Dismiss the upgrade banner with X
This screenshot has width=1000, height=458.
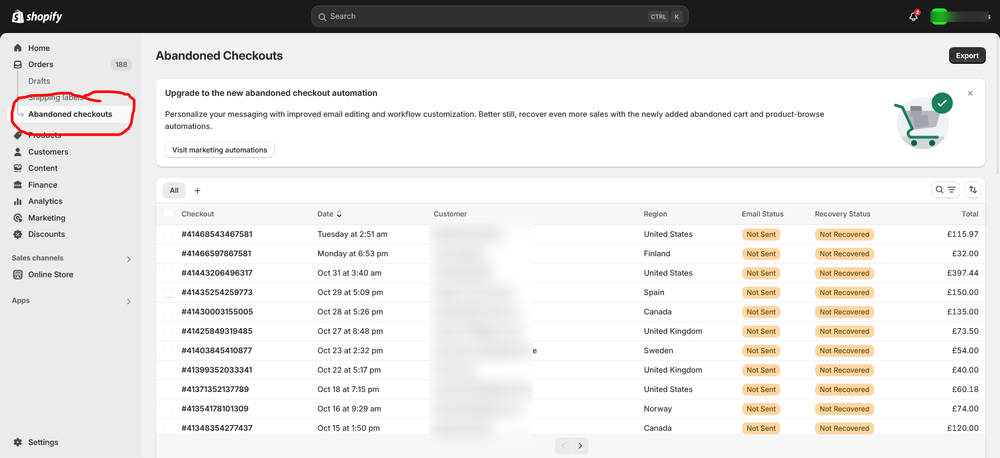pos(970,93)
